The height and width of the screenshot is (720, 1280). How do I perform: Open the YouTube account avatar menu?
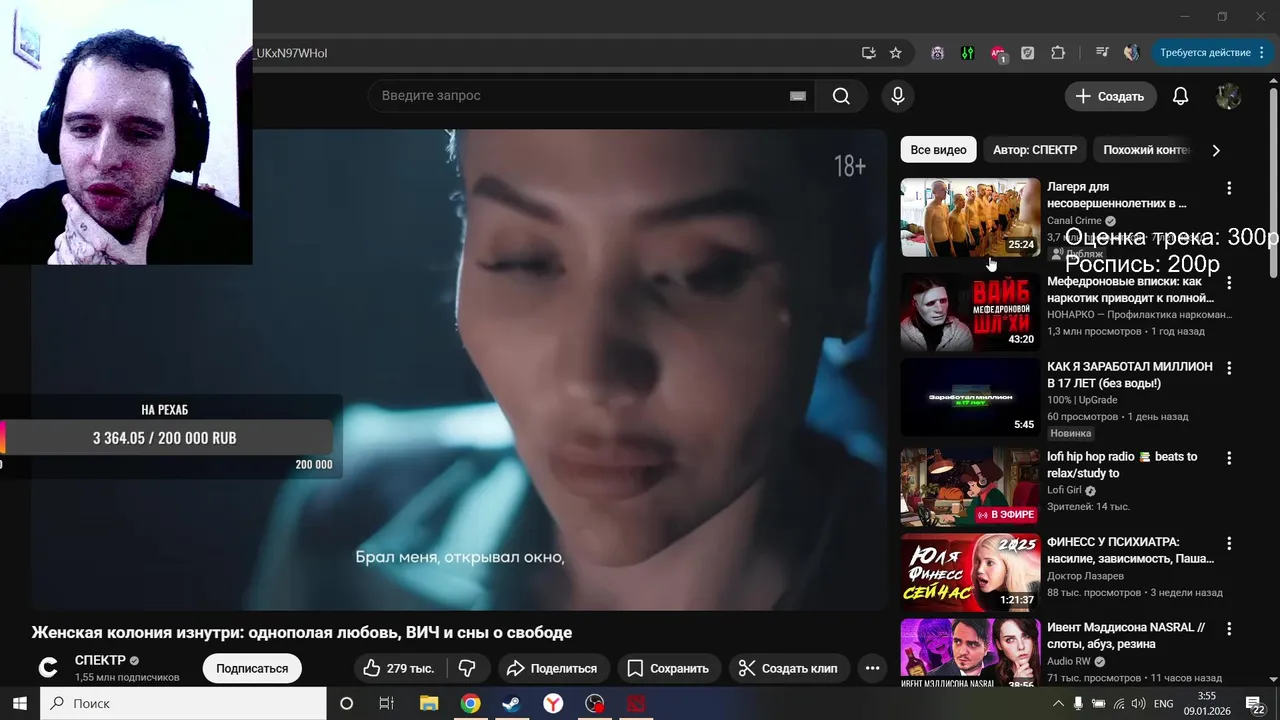point(1228,96)
